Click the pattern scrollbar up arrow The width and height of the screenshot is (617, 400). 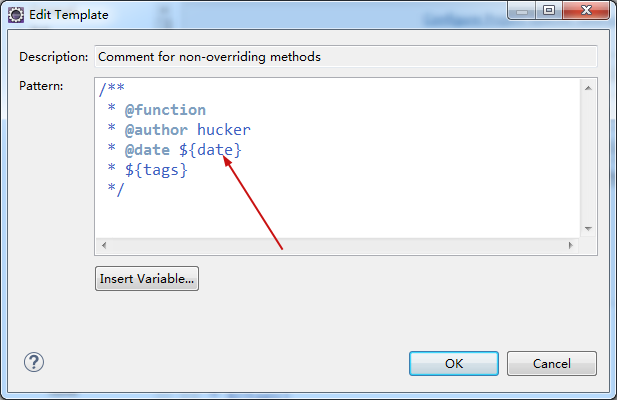click(590, 89)
